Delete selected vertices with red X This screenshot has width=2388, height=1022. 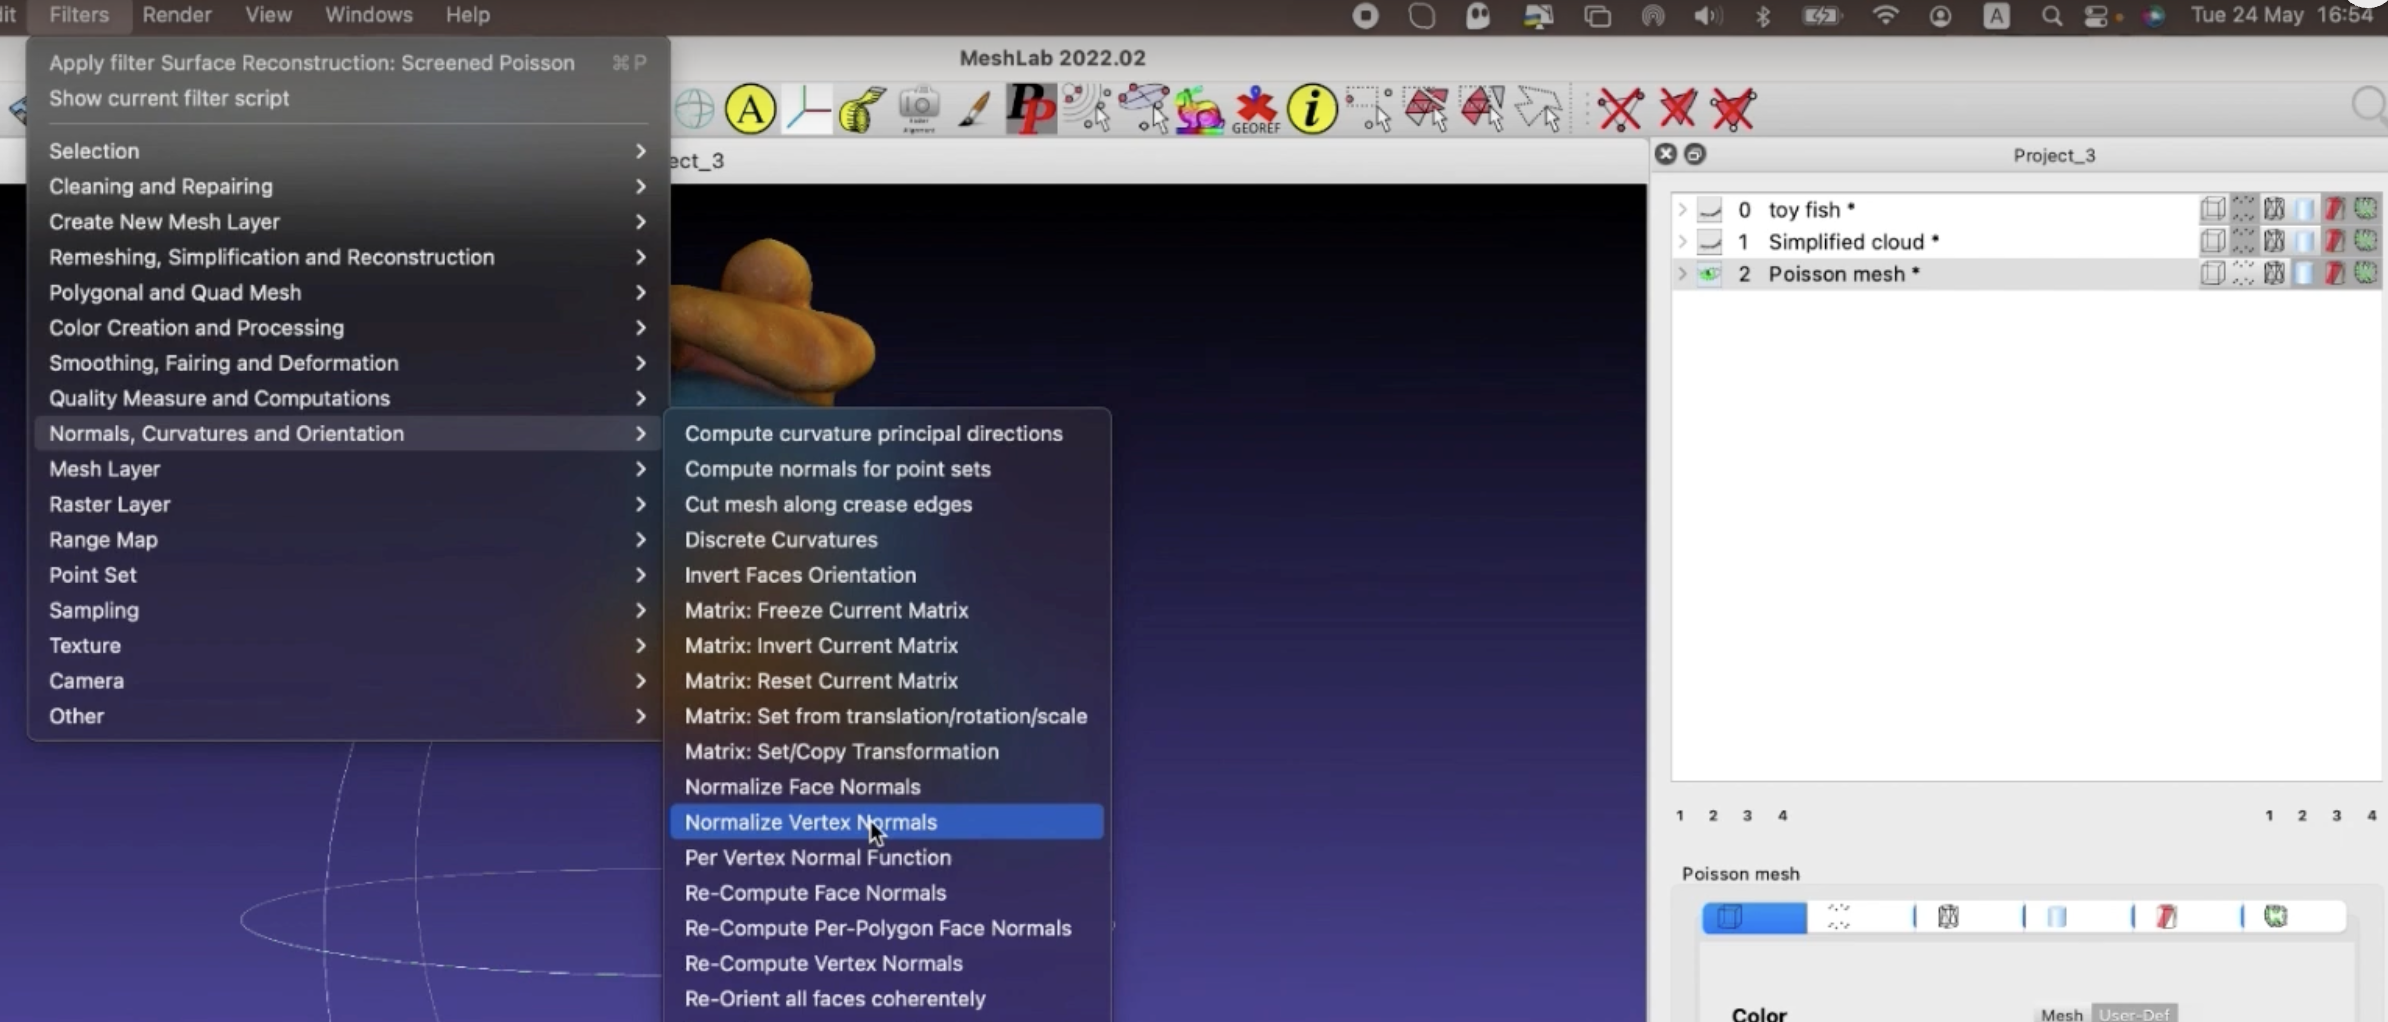pyautogui.click(x=1620, y=109)
